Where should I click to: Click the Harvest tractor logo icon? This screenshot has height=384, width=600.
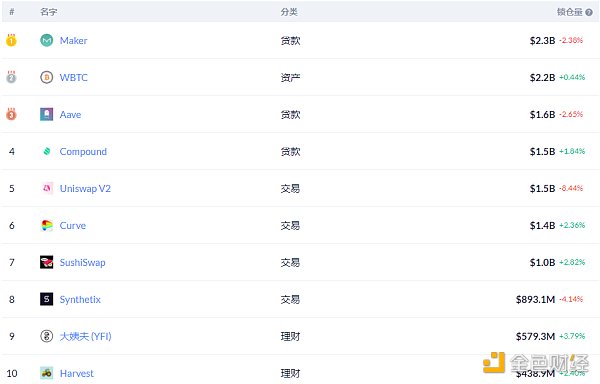pyautogui.click(x=47, y=373)
